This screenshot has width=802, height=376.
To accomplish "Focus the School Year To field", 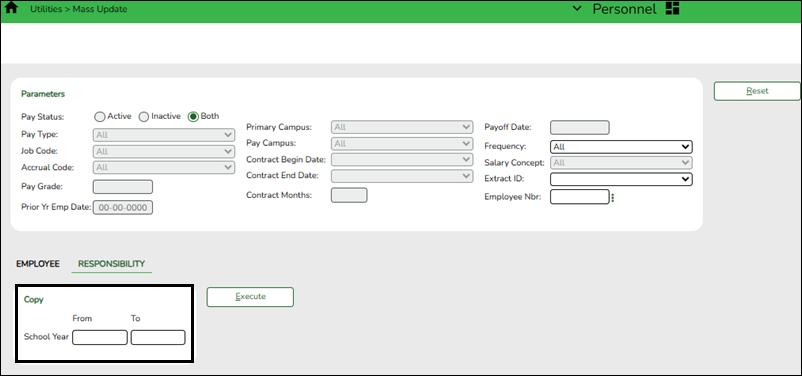I will pos(158,338).
